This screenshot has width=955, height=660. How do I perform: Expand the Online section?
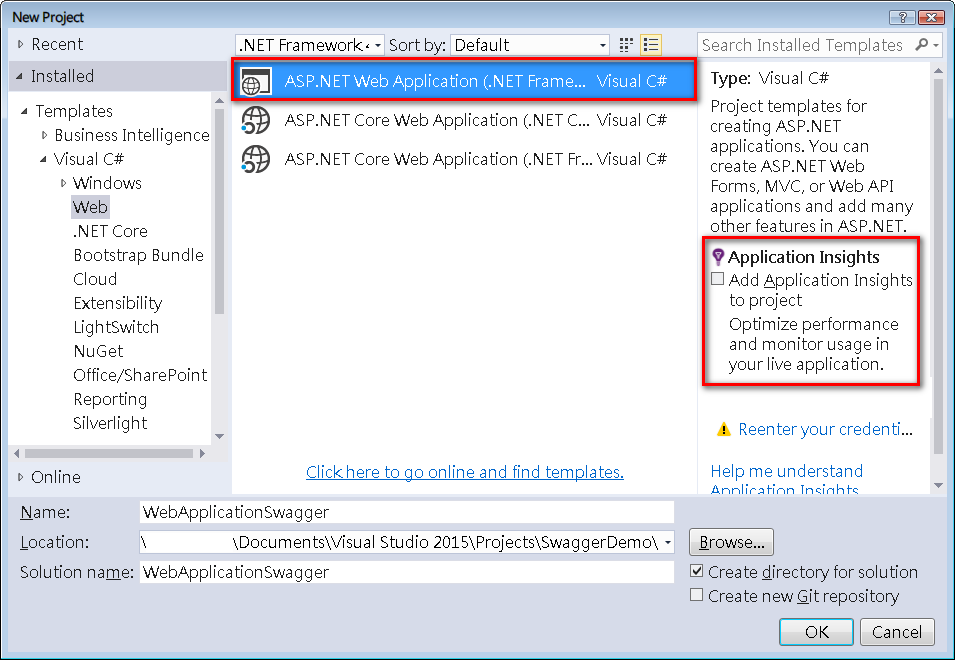point(21,477)
